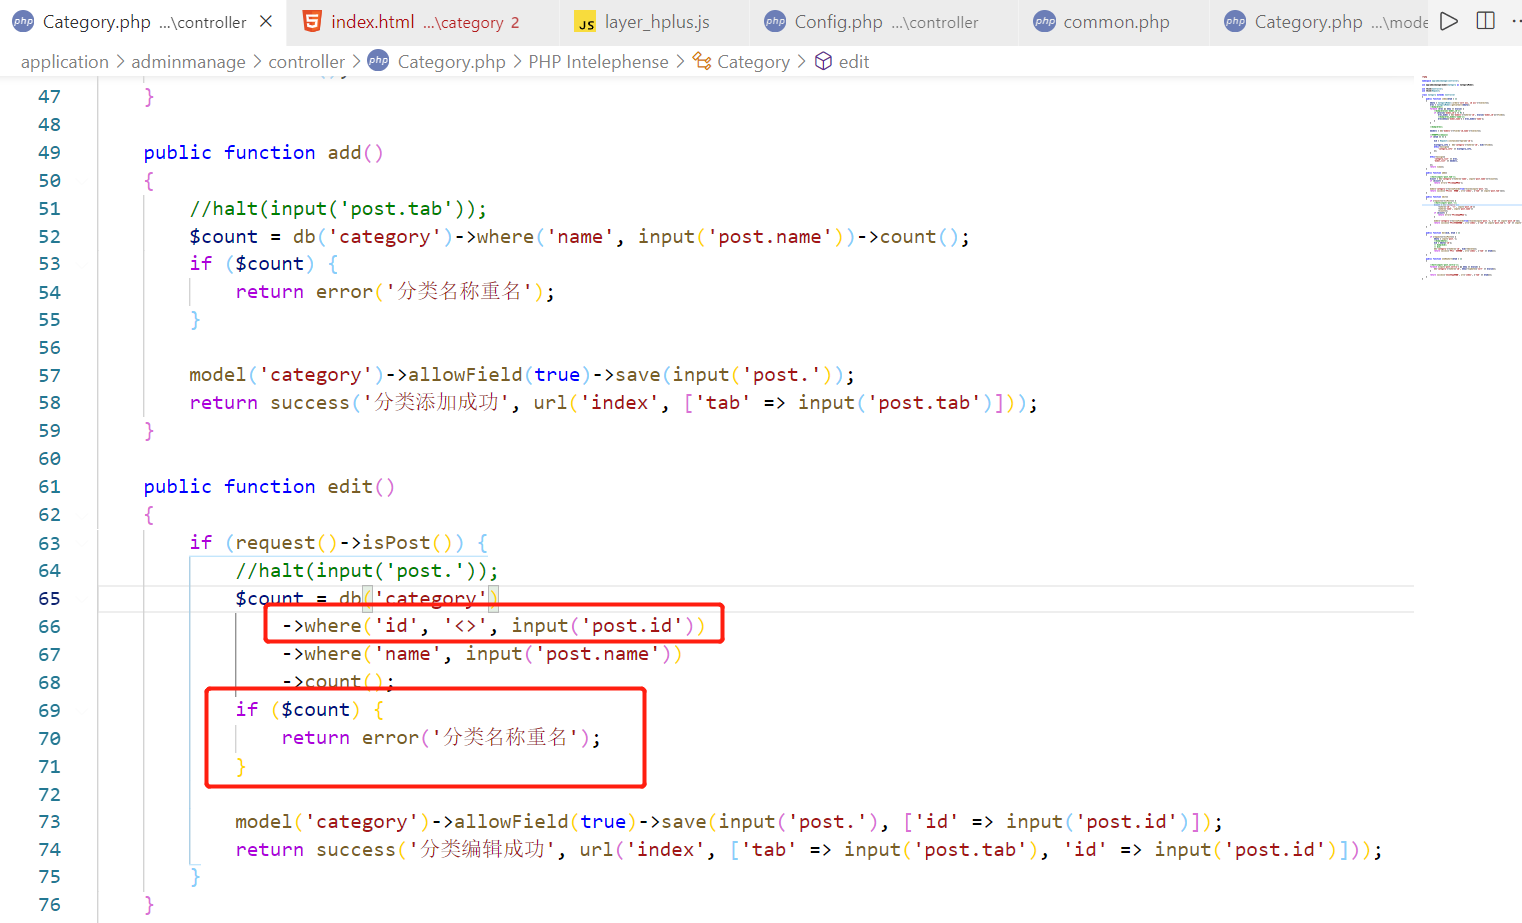Viewport: 1522px width, 923px height.
Task: Click PHP Intelephense breadcrumb
Action: click(x=598, y=62)
